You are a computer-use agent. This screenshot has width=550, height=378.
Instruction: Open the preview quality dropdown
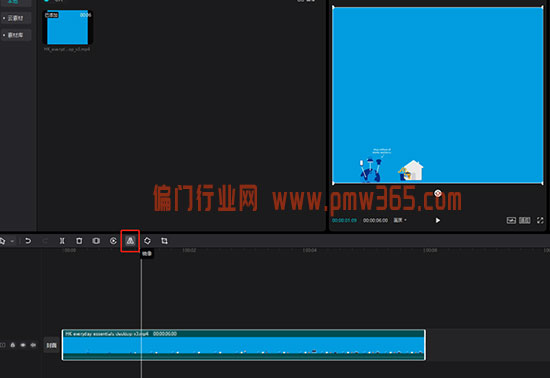point(400,220)
